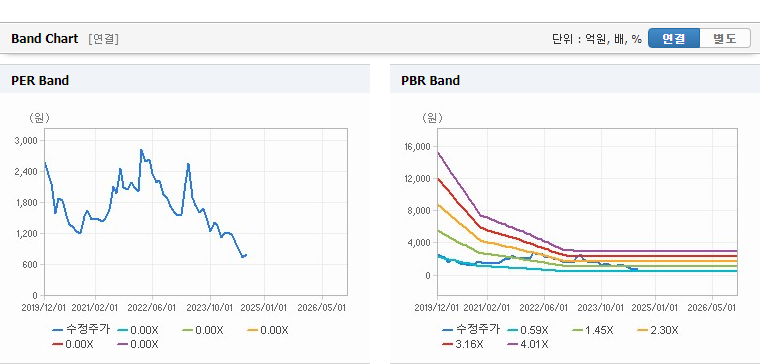
Task: Click the 4,000 y-axis label in PBR chart
Action: coord(418,243)
